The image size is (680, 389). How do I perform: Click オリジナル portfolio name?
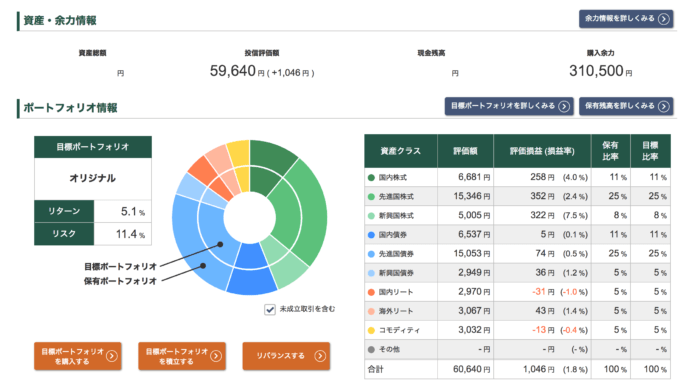click(93, 178)
